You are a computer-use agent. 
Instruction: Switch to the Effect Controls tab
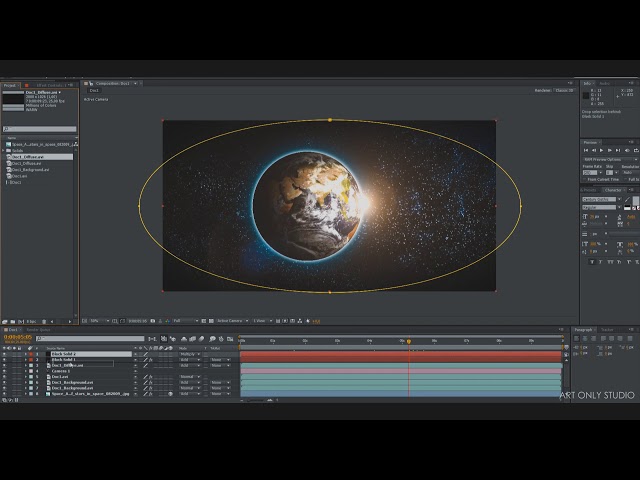coord(51,85)
